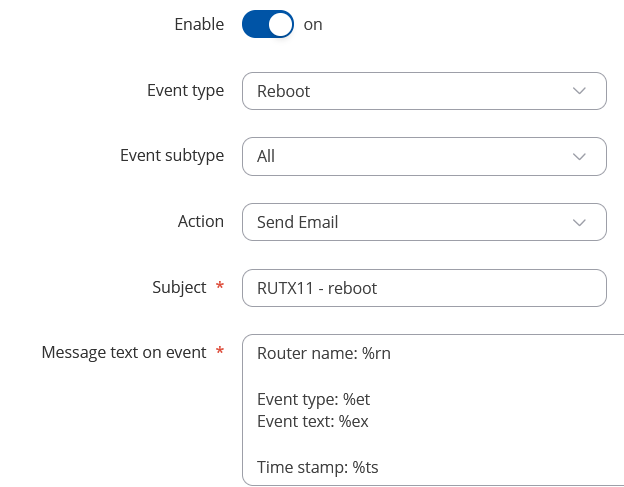Click the red asterisk beside Message text label
Screen dimensions: 624x487
tap(220, 351)
